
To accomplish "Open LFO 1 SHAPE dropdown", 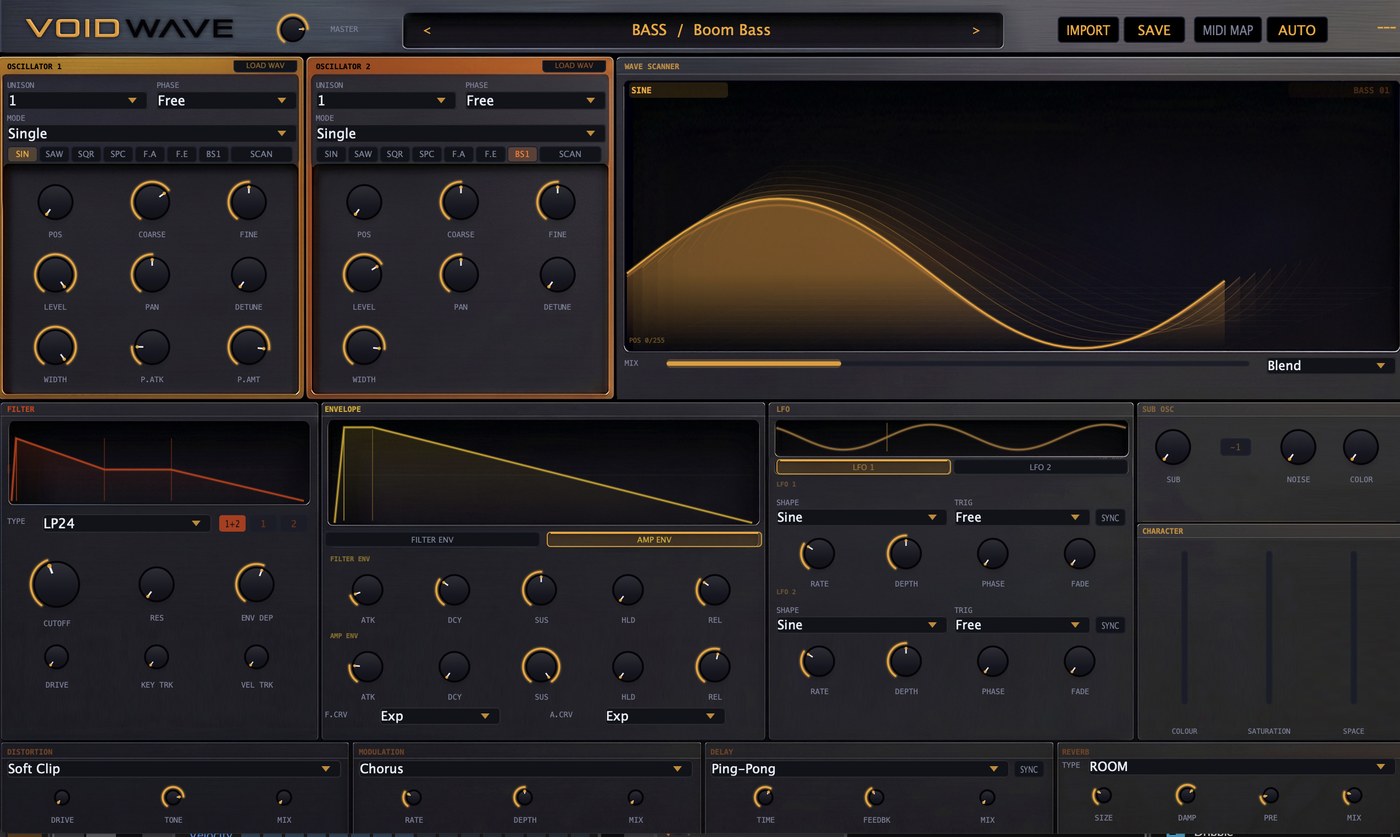I will [860, 517].
